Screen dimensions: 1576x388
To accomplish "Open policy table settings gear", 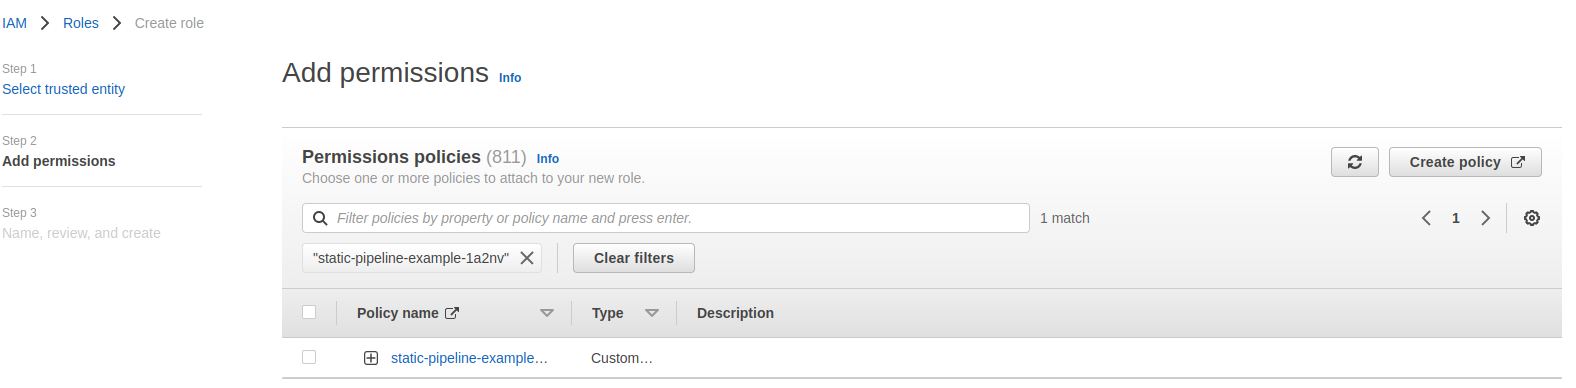I will click(1531, 218).
